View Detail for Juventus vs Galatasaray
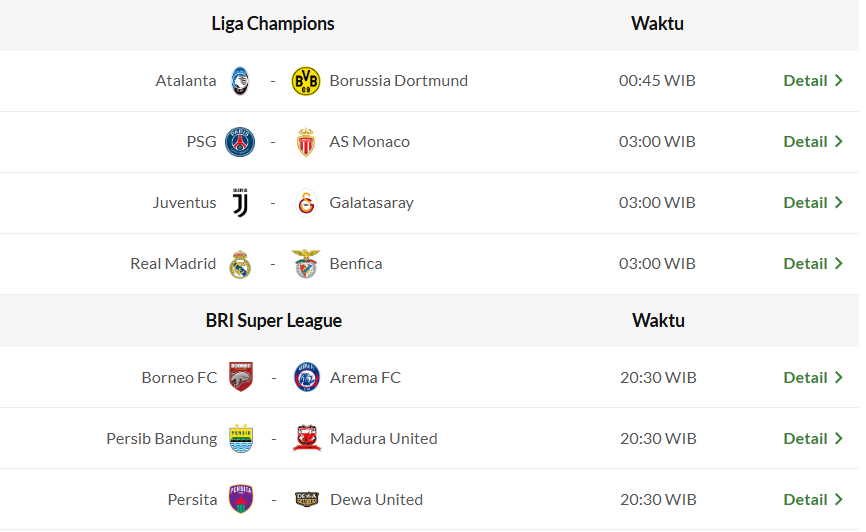The height and width of the screenshot is (532, 866). coord(812,203)
